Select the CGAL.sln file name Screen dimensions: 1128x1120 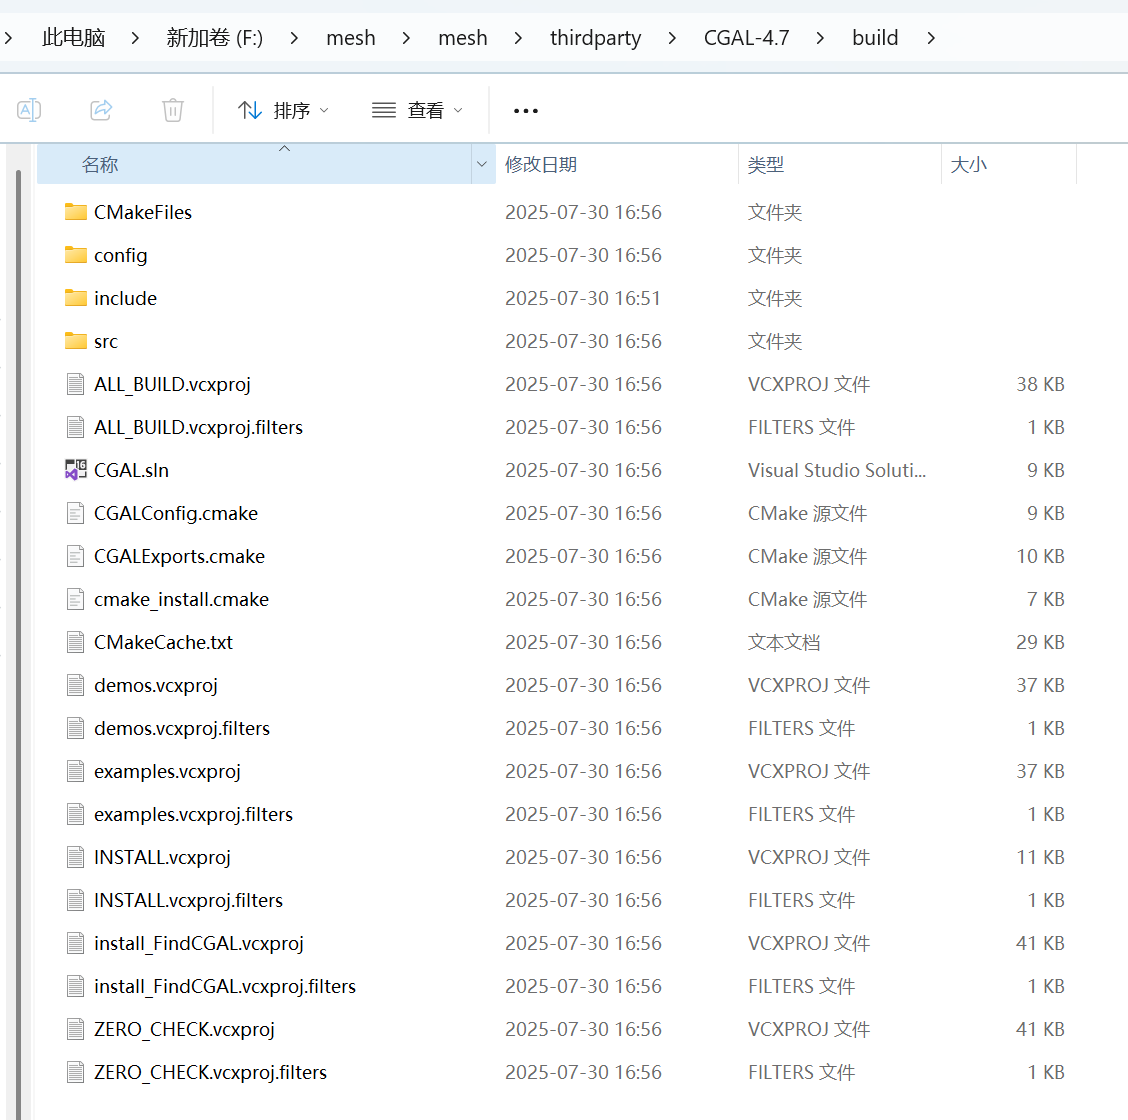tap(131, 470)
